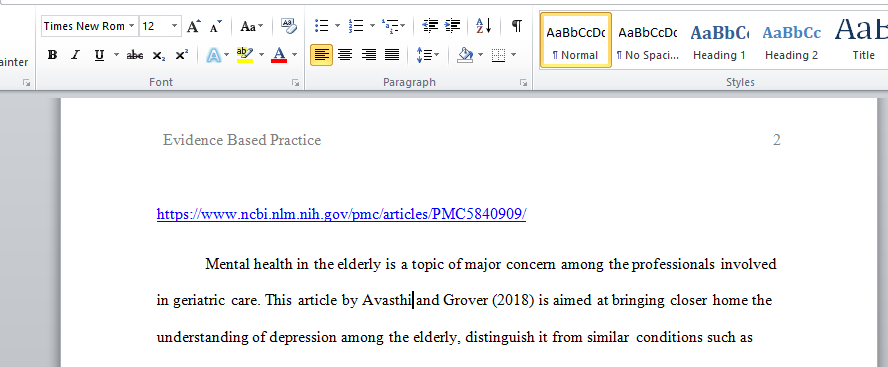Screen dimensions: 888x367
Task: Open the ncbi.nlm.nih.gov PMC5840909 hyperlink
Action: 341,215
